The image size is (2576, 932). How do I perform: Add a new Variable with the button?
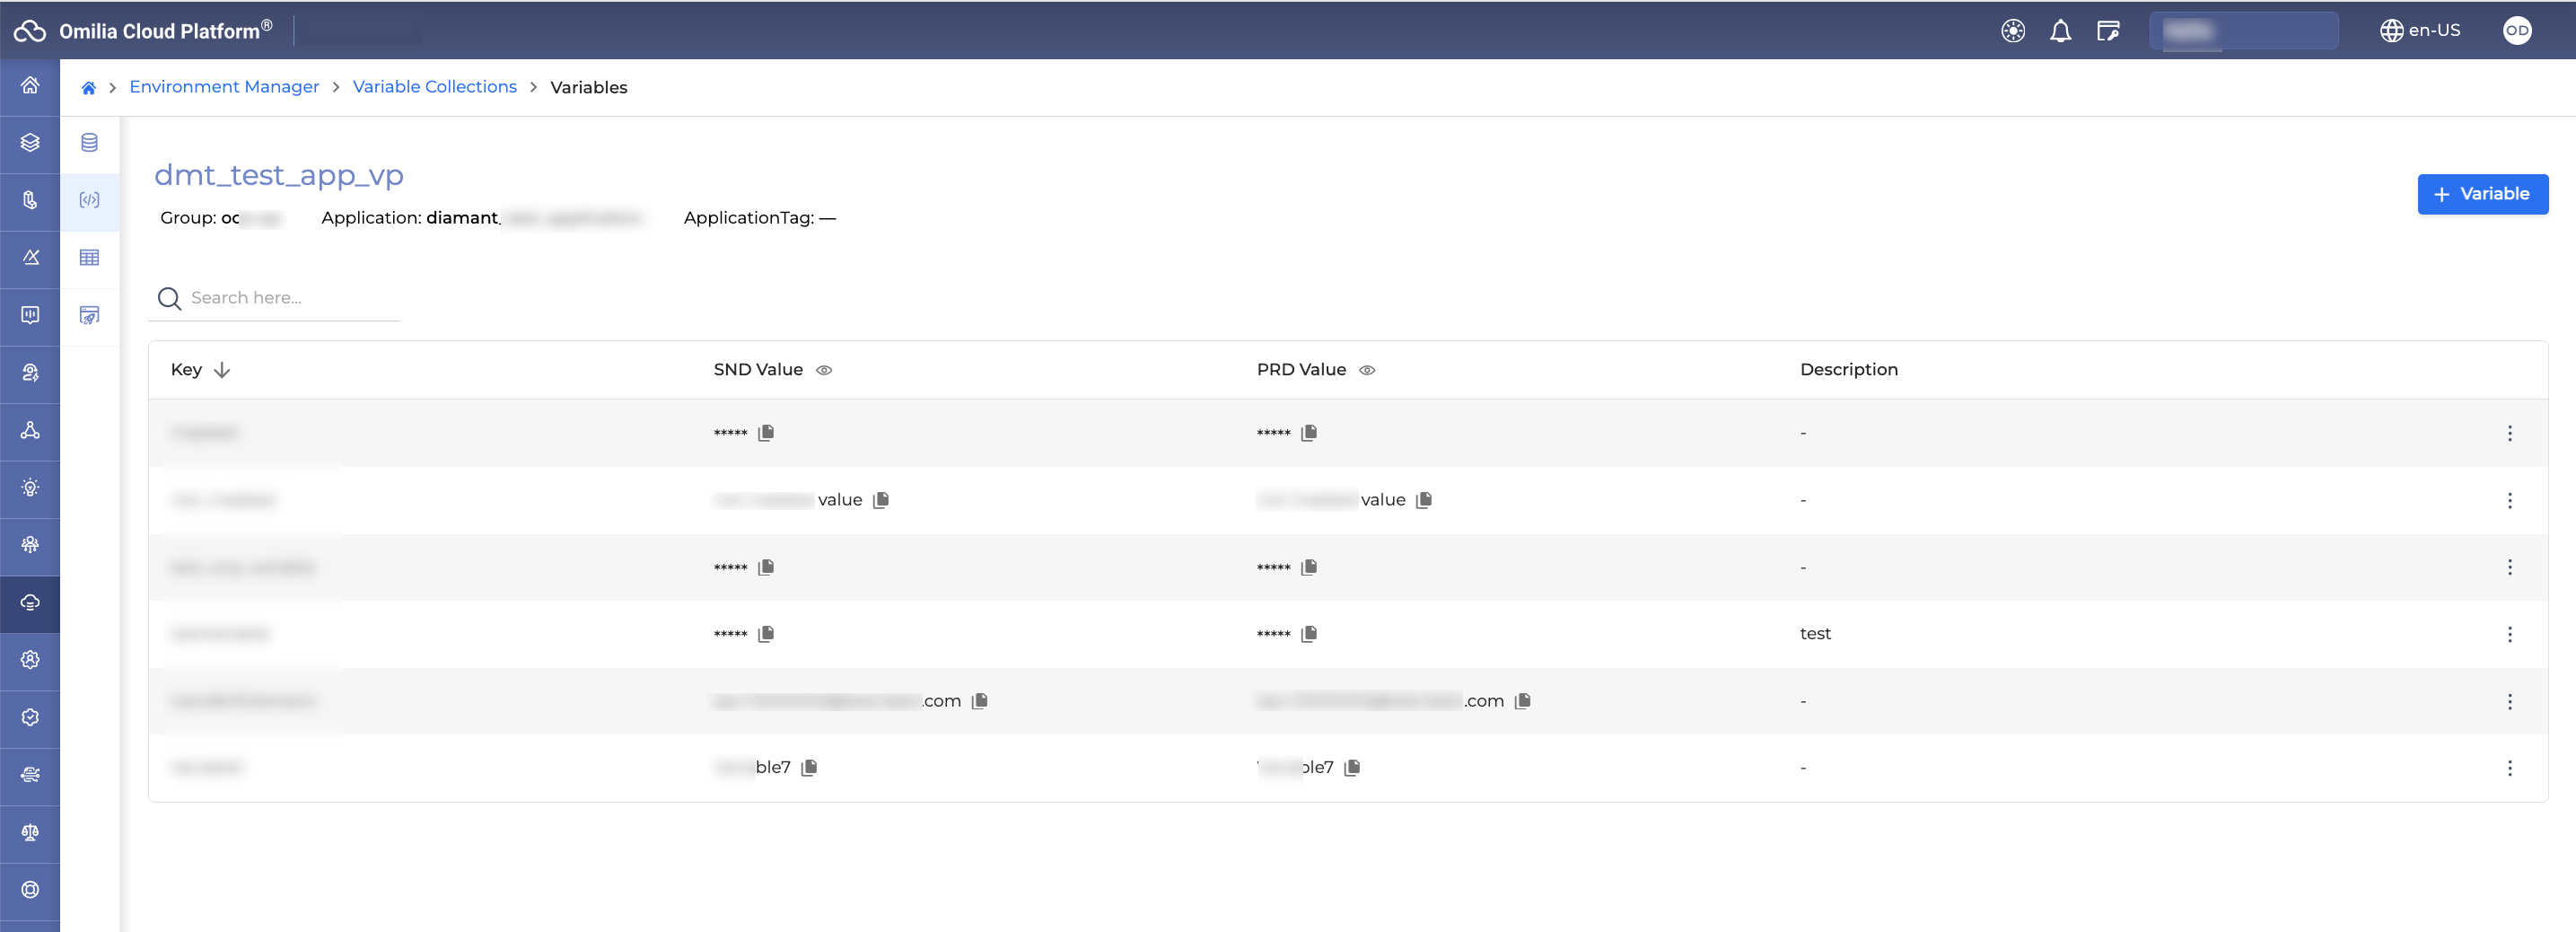tap(2482, 194)
